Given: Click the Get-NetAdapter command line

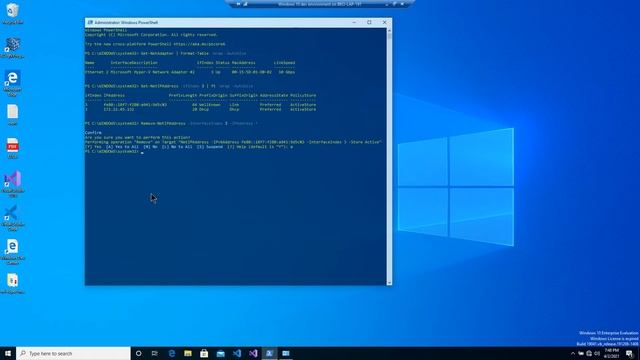Looking at the screenshot, I should 166,53.
